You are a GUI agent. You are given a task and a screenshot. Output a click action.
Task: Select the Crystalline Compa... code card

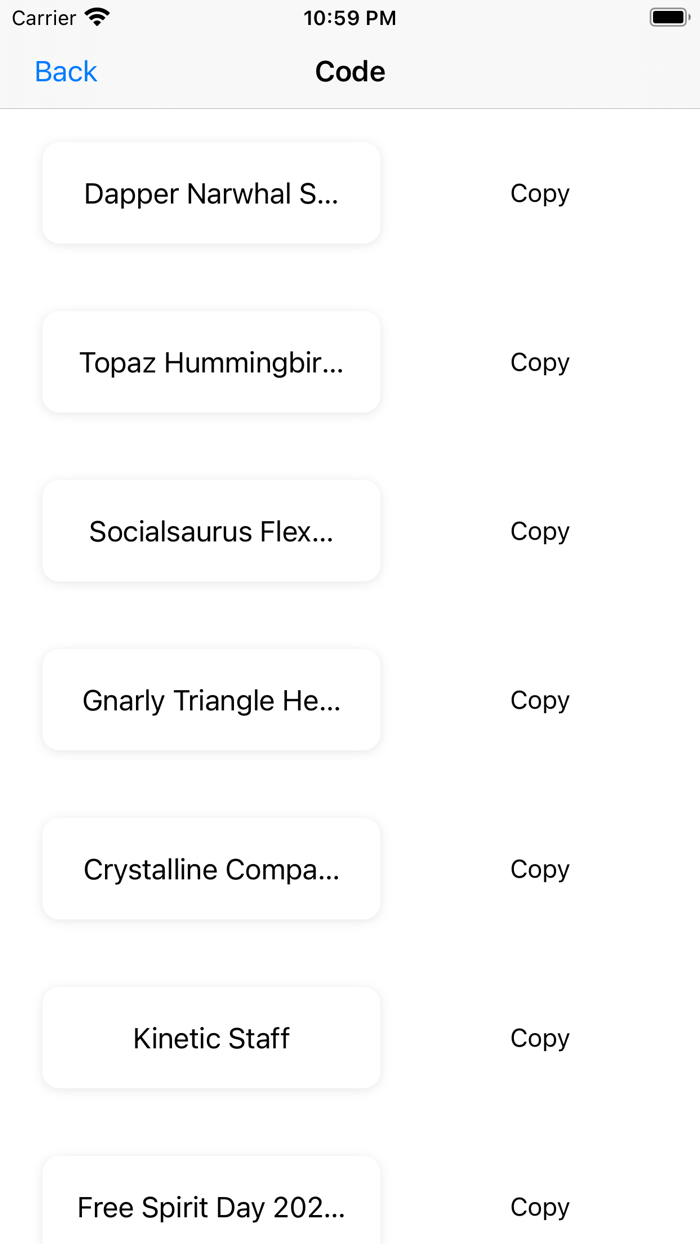point(210,869)
